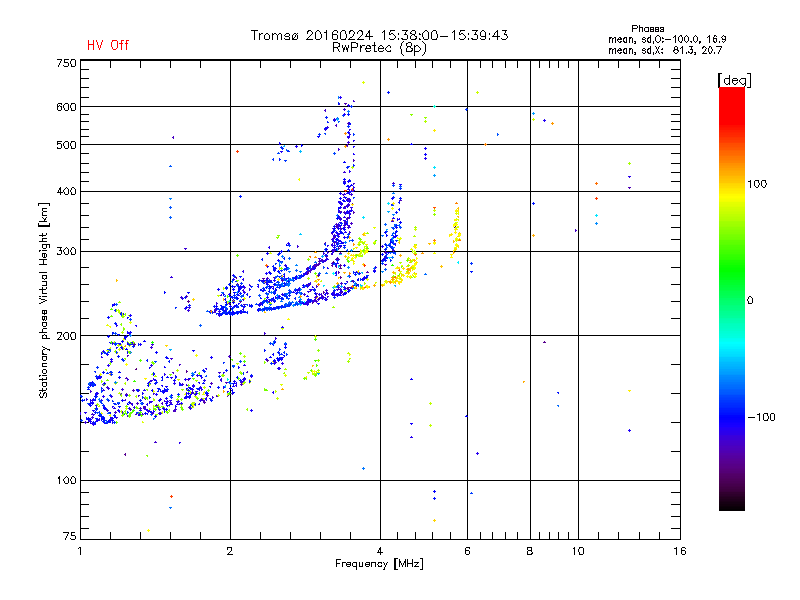Viewport: 800px width, 600px height.
Task: Click the 'Stationary phase Virtual Height [km]' axis title
Action: [x=44, y=301]
